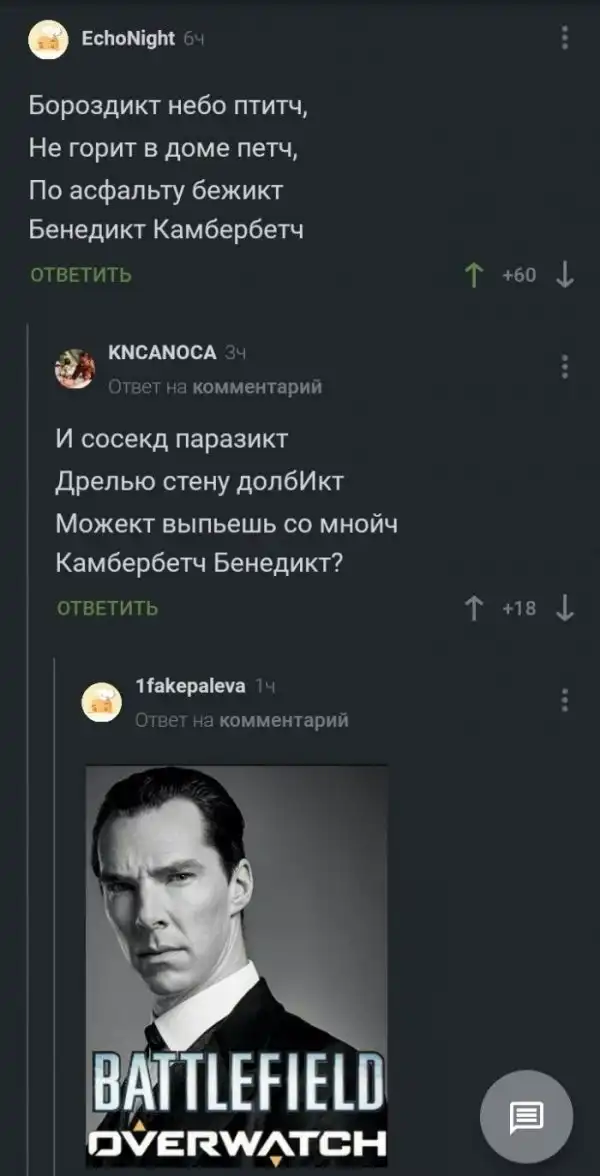Downvote EchoNight's comment
This screenshot has height=1176, width=600.
pos(564,275)
